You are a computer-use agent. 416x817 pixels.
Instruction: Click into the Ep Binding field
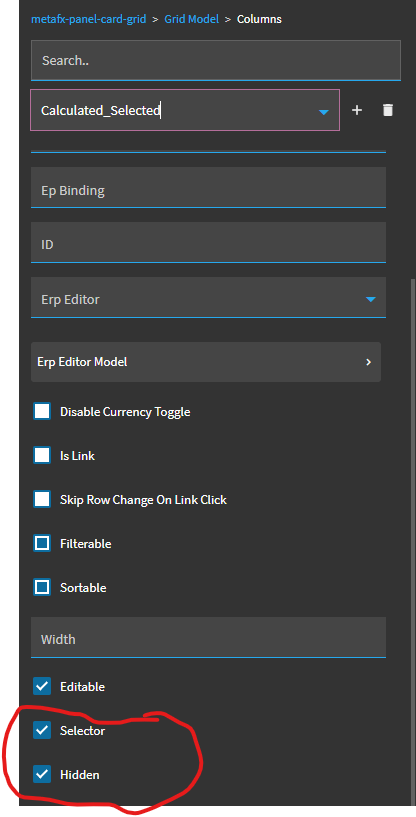209,188
